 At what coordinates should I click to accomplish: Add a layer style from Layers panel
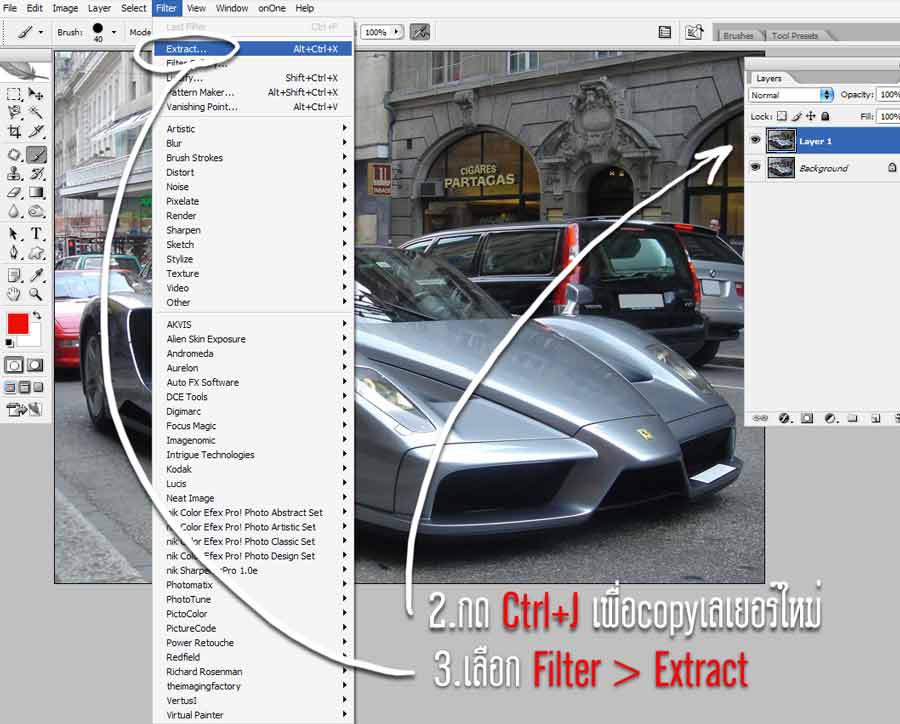click(x=784, y=418)
